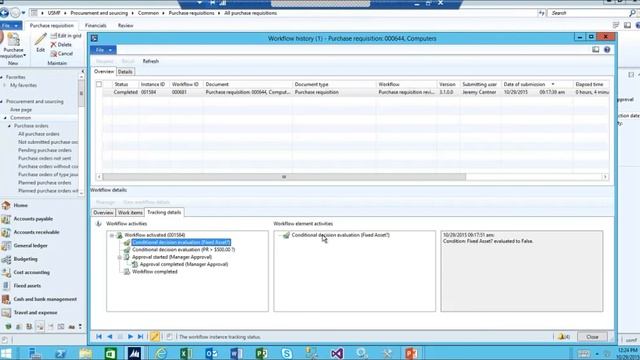Viewport: 640px width, 360px height.
Task: Select Conditional decision evaluation (PR > $500.00 ?)
Action: [183, 249]
